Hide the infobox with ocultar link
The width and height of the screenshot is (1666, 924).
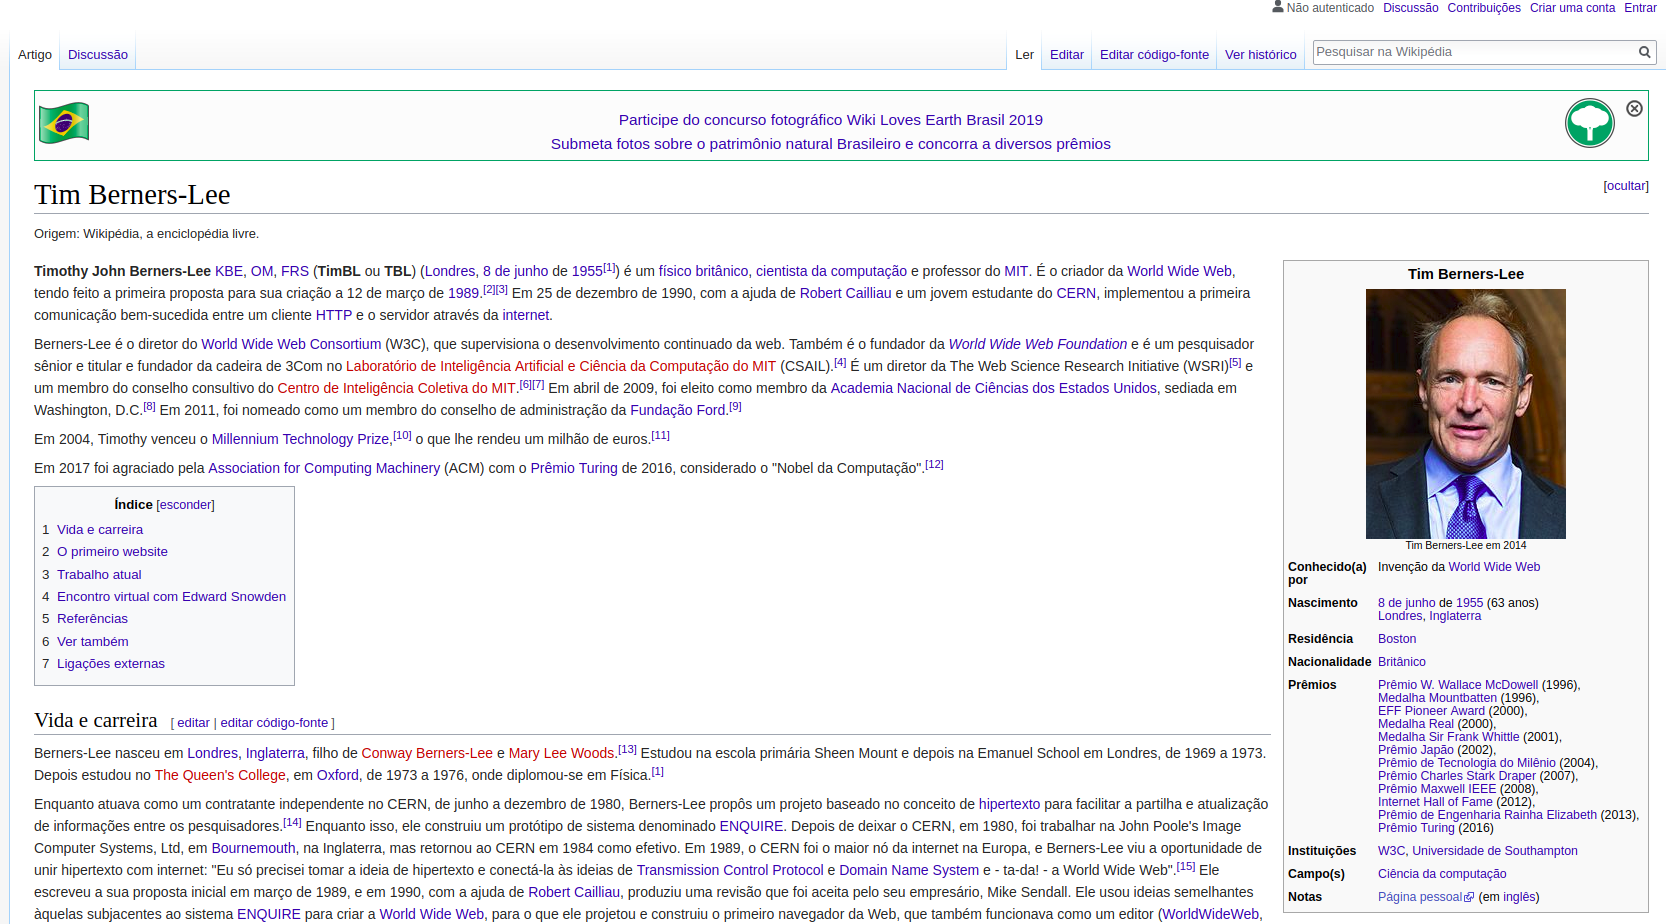coord(1626,186)
